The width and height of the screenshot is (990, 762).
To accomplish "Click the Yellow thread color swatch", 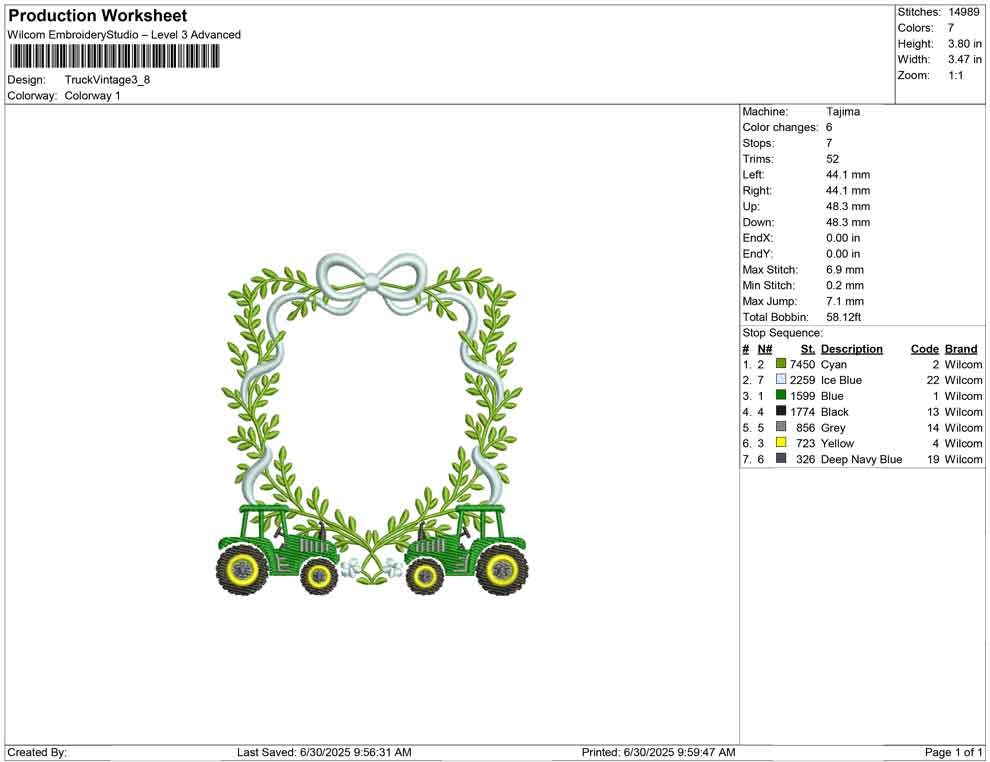I will click(x=781, y=443).
